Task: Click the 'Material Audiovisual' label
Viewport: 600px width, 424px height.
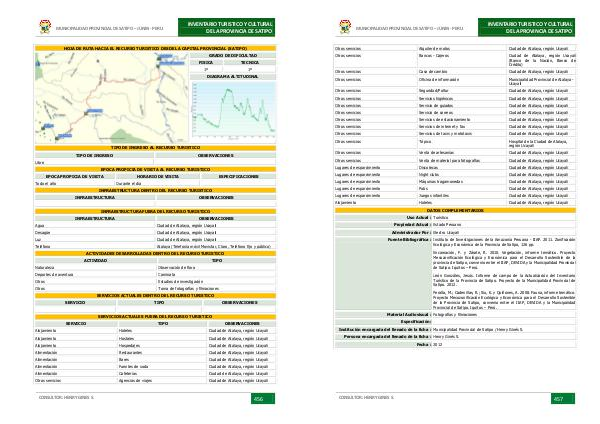Action: pyautogui.click(x=408, y=315)
